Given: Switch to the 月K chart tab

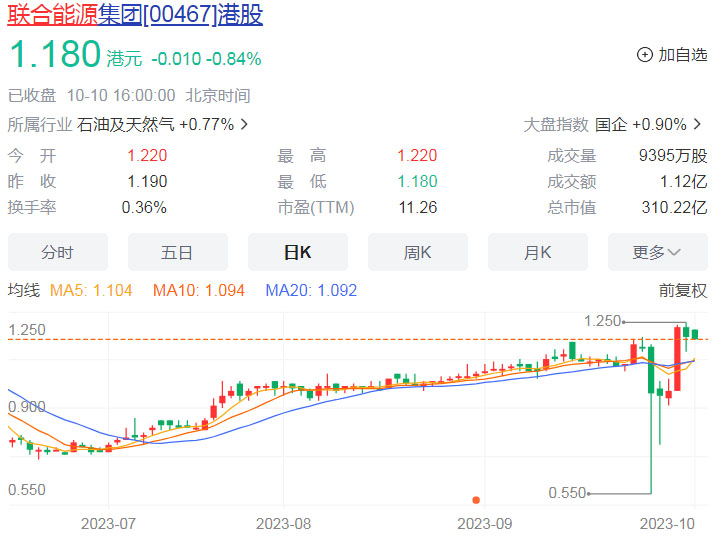Looking at the screenshot, I should (538, 252).
